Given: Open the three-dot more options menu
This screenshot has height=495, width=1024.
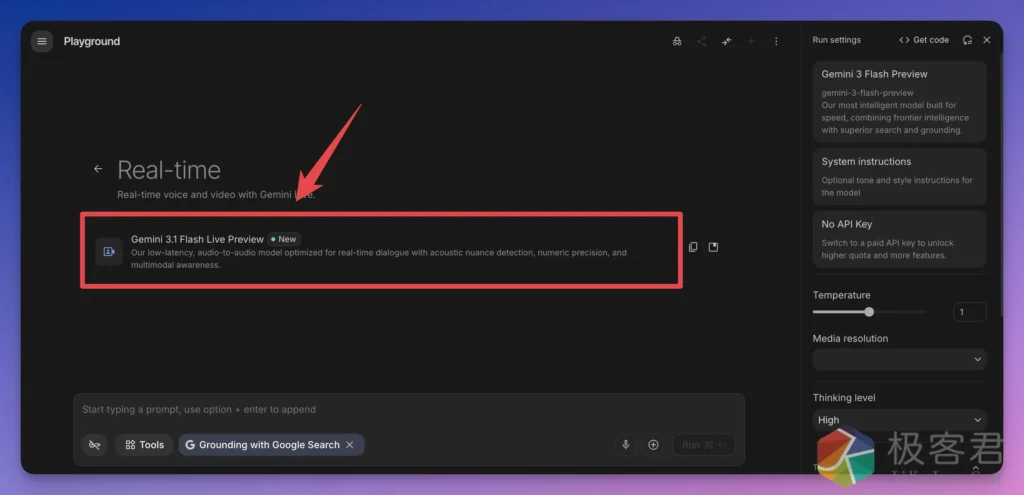Looking at the screenshot, I should tap(776, 41).
